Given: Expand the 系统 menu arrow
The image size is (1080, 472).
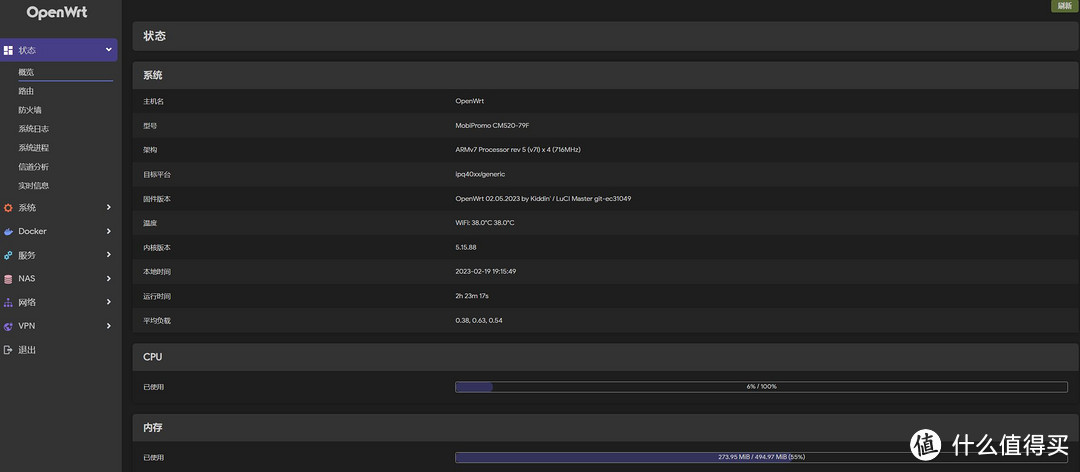Looking at the screenshot, I should (x=108, y=208).
